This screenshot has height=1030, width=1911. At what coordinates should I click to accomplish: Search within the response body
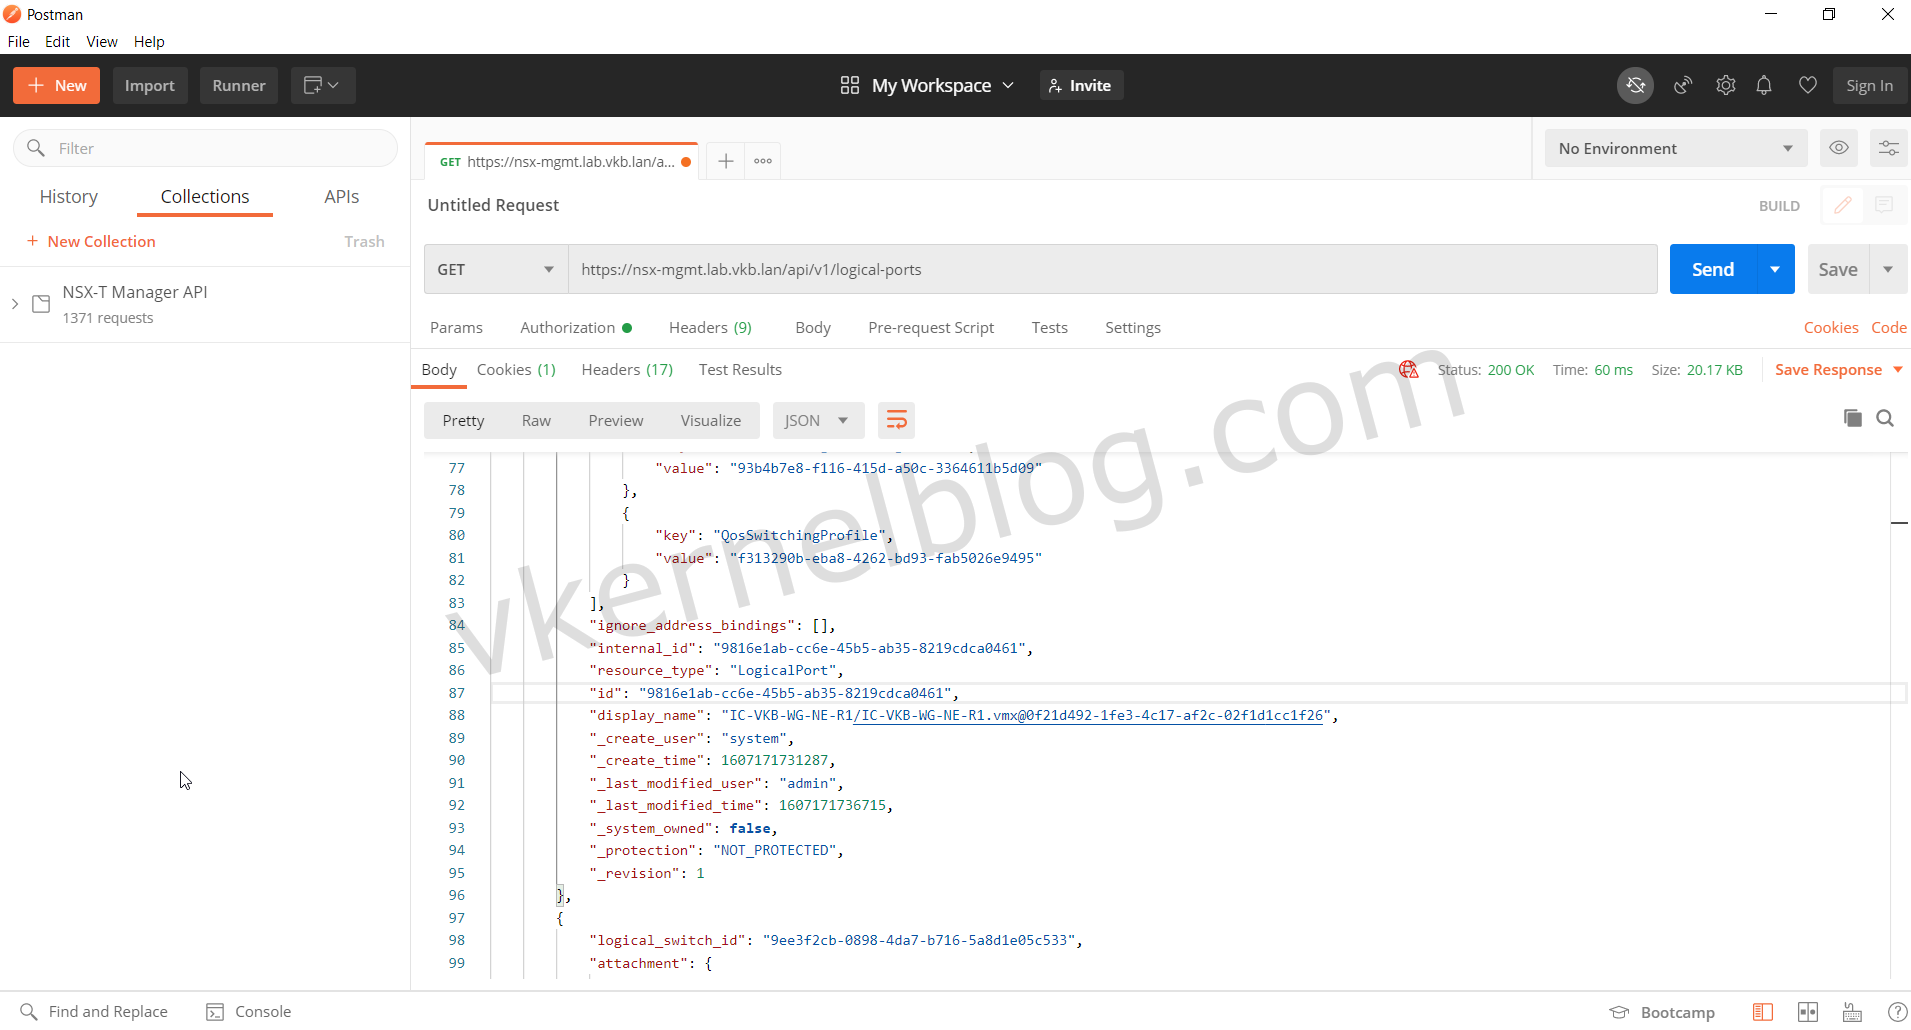(1885, 419)
